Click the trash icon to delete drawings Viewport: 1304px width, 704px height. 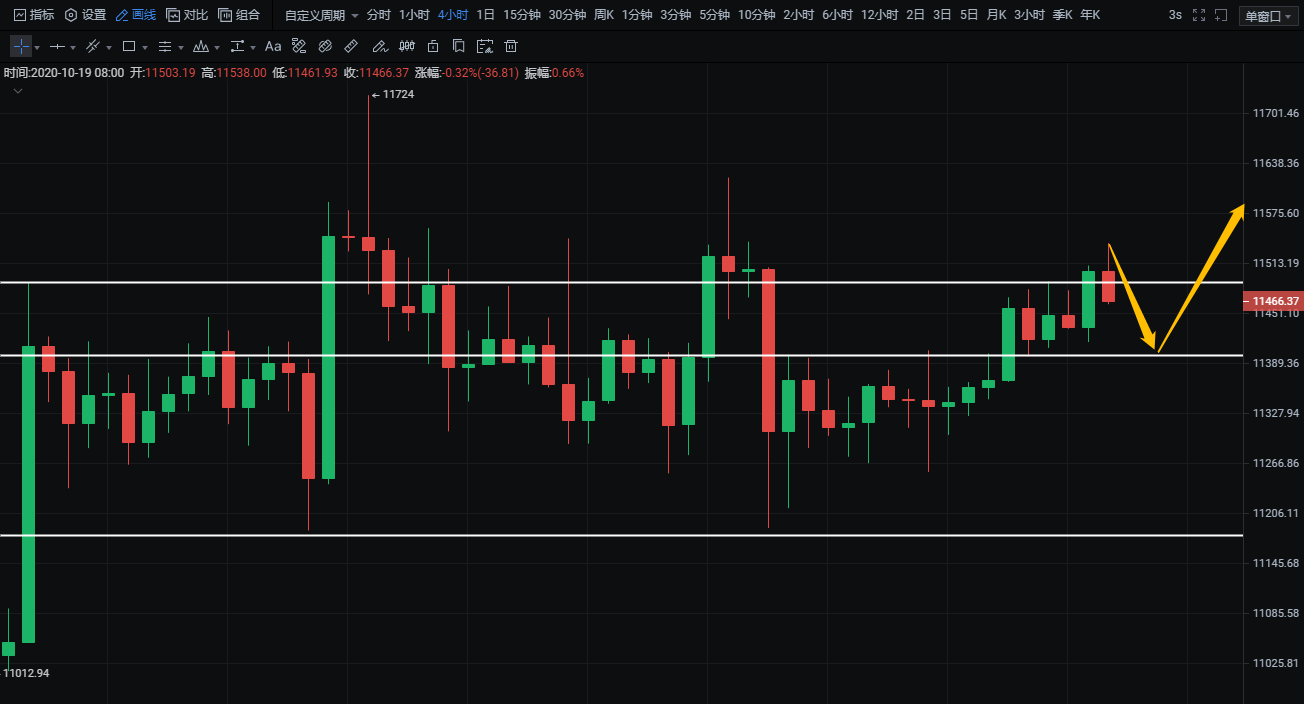coord(511,46)
